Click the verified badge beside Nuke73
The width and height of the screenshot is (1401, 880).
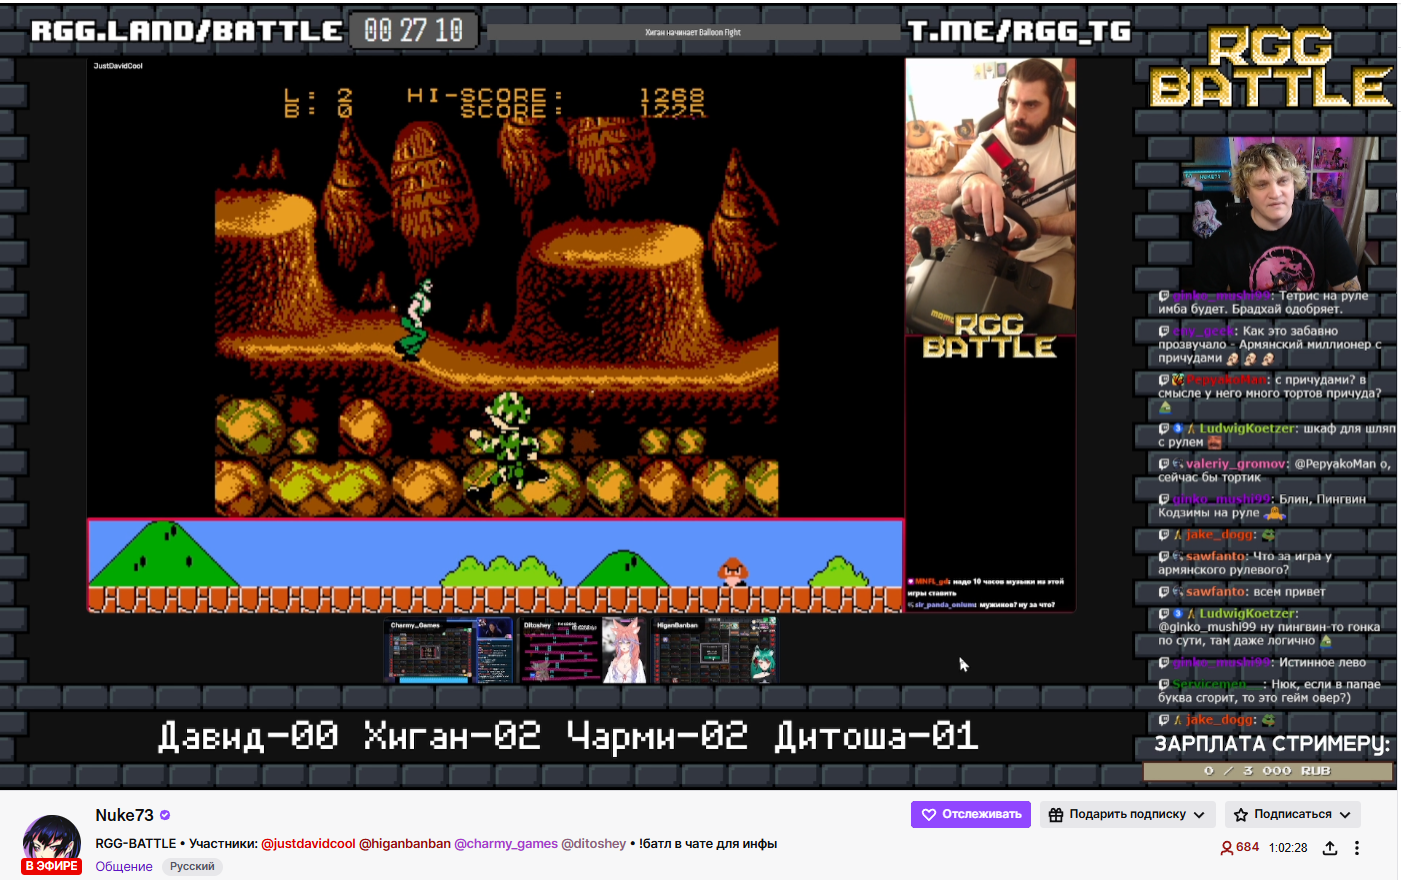coord(165,815)
